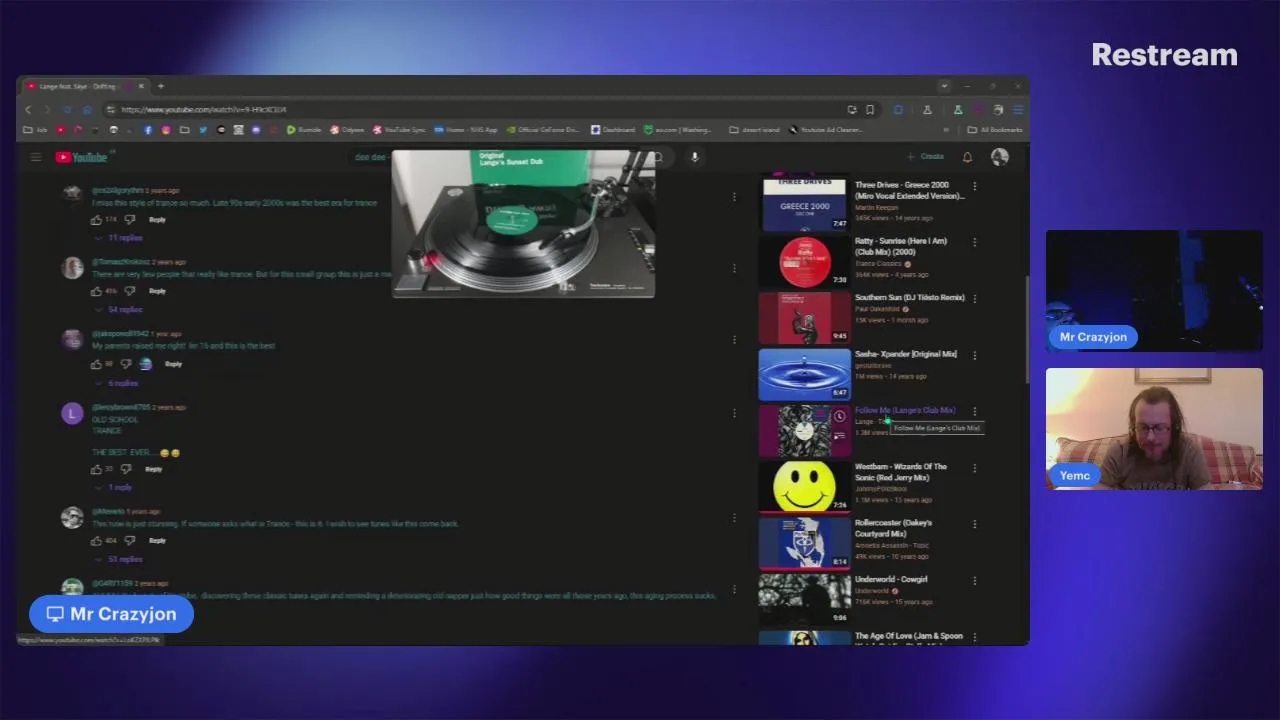Screen dimensions: 1280x720
Task: Open the YouTube Sync bookmark
Action: coord(399,130)
